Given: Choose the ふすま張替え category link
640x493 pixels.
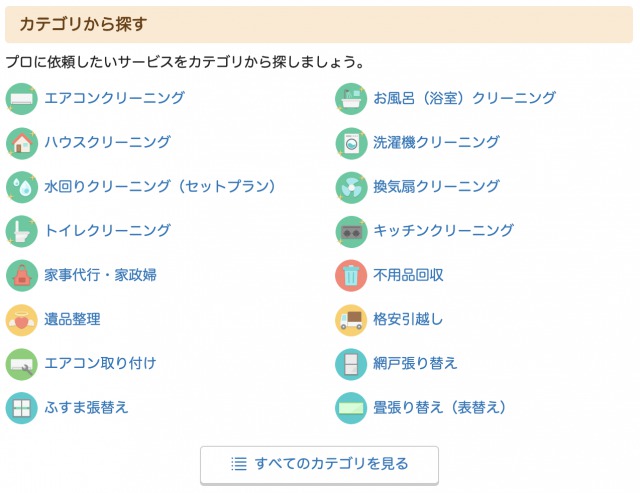Looking at the screenshot, I should 86,407.
